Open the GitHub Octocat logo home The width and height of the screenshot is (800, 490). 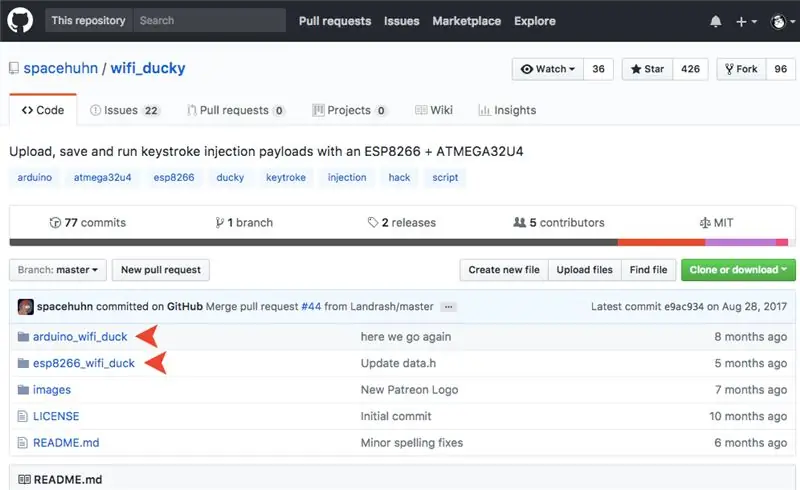[20, 20]
